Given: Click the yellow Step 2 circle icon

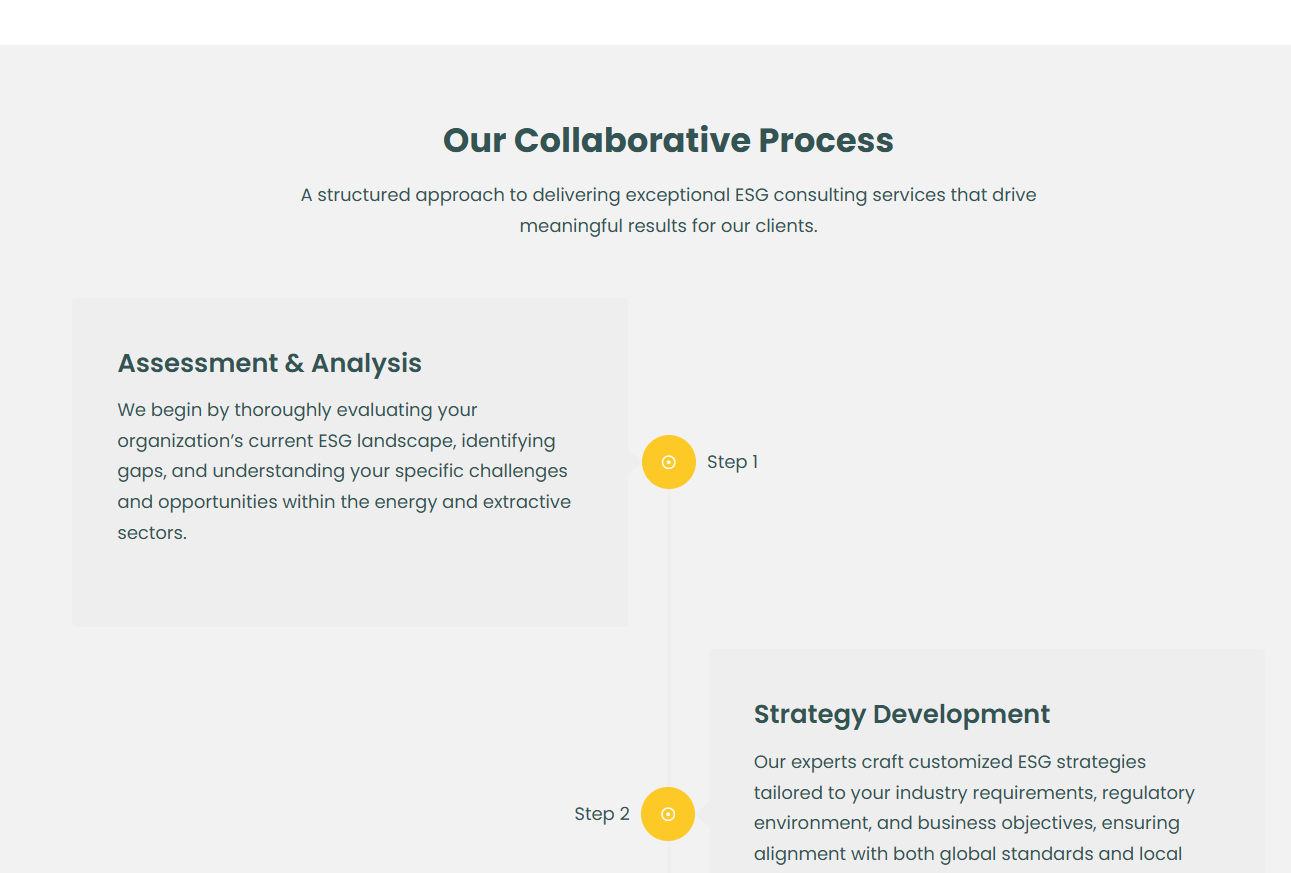Looking at the screenshot, I should 668,814.
